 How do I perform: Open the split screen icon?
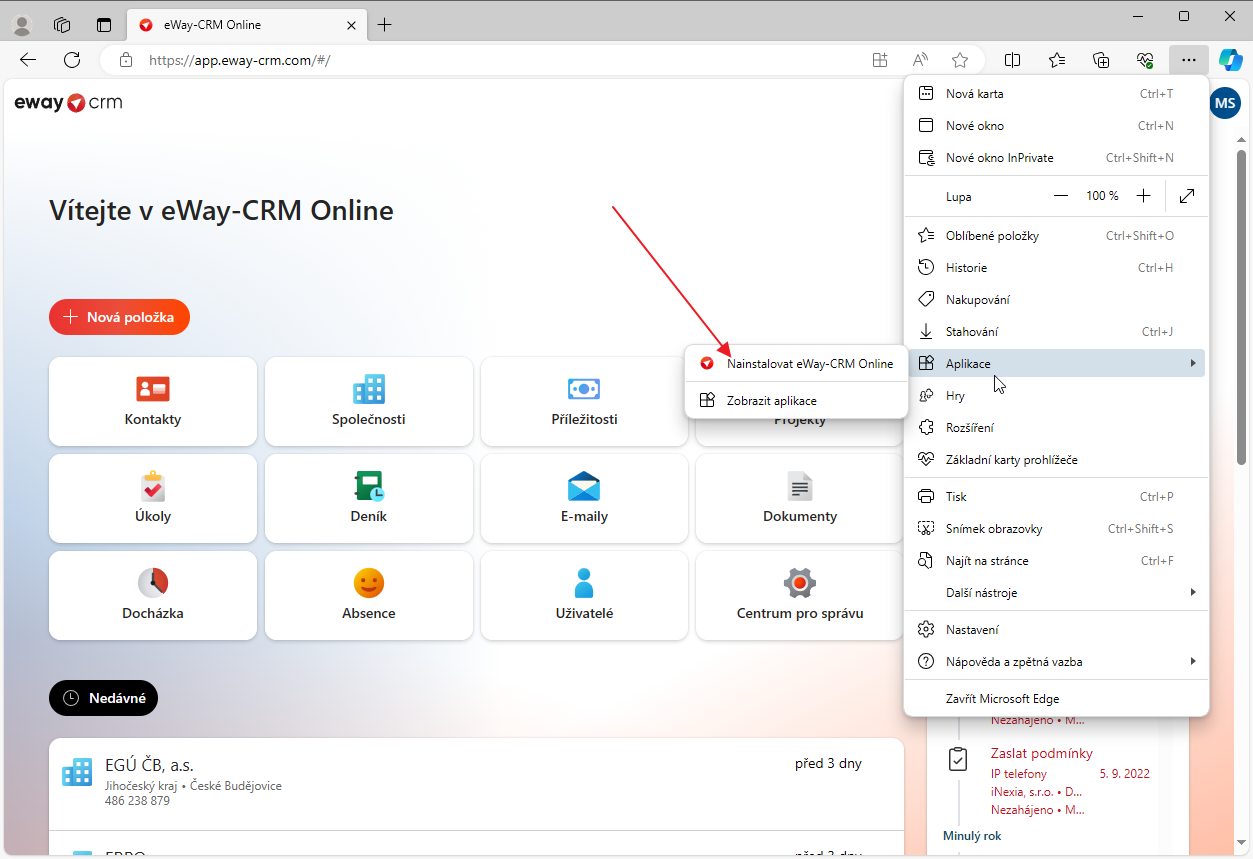coord(1012,60)
